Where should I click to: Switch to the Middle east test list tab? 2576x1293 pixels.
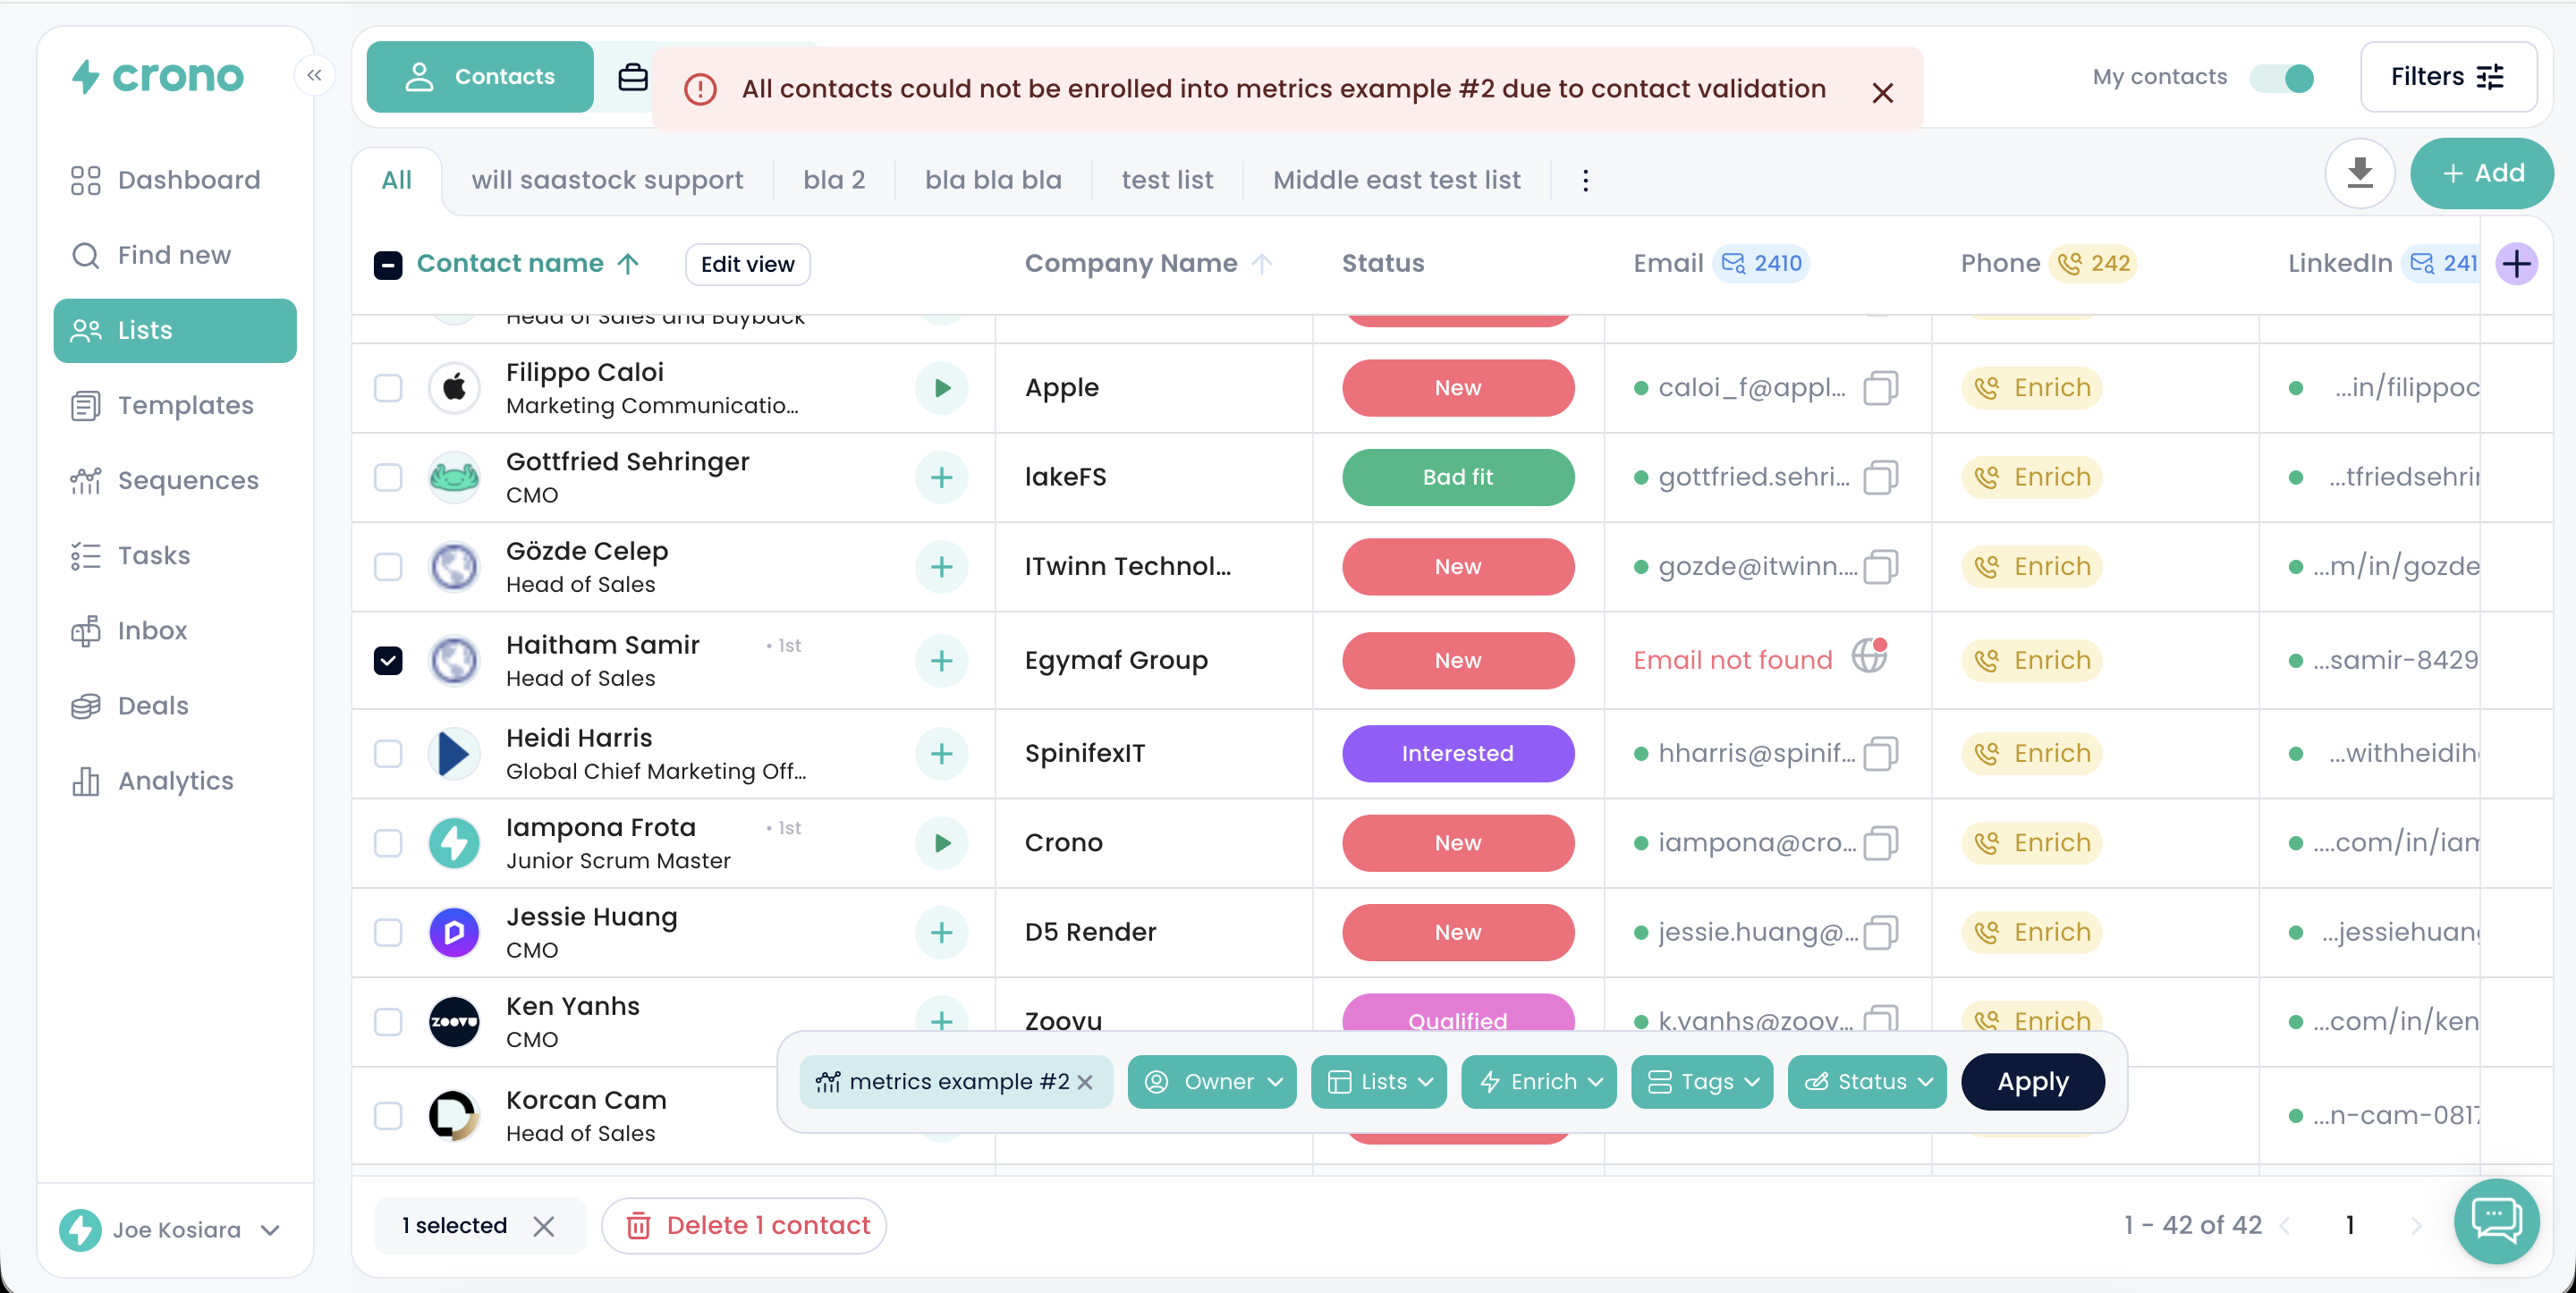1396,181
